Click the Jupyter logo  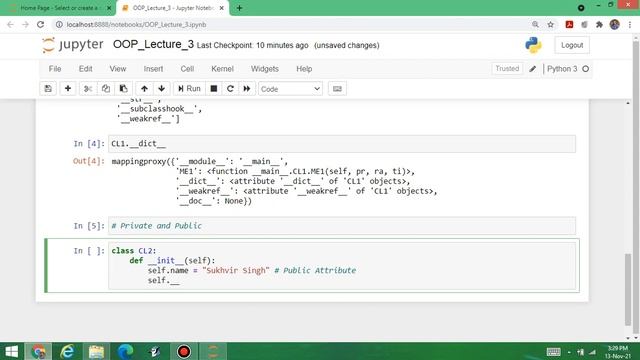coord(73,45)
